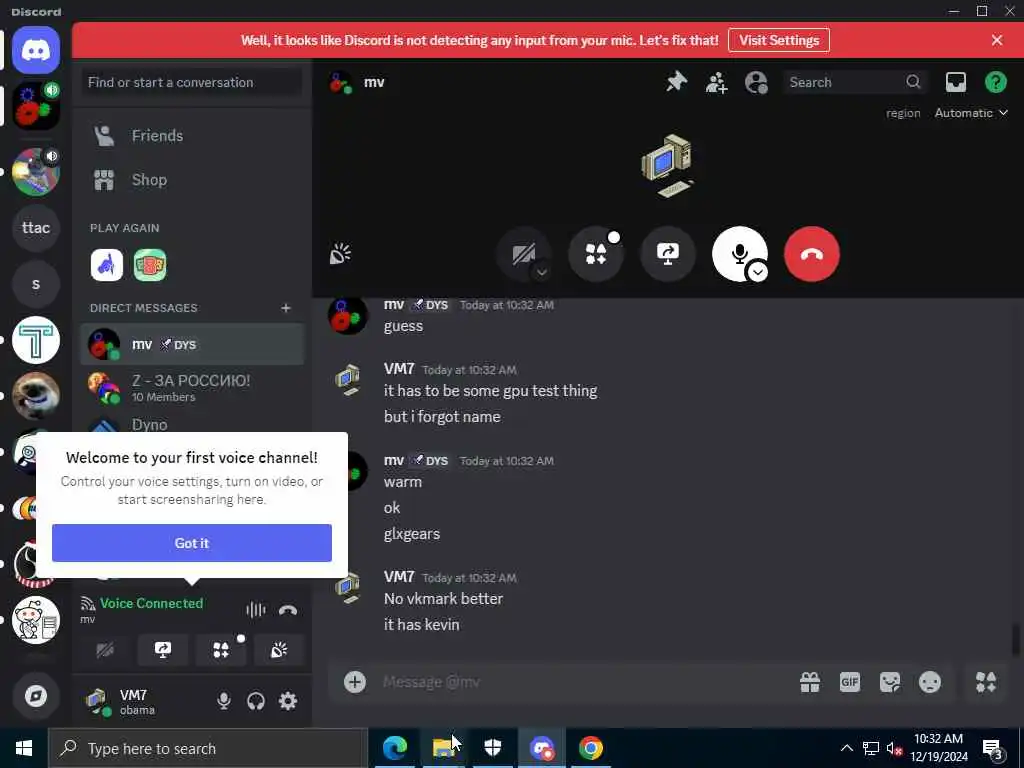The height and width of the screenshot is (768, 1024).
Task: Open the attachment plus button in message bar
Action: [355, 682]
